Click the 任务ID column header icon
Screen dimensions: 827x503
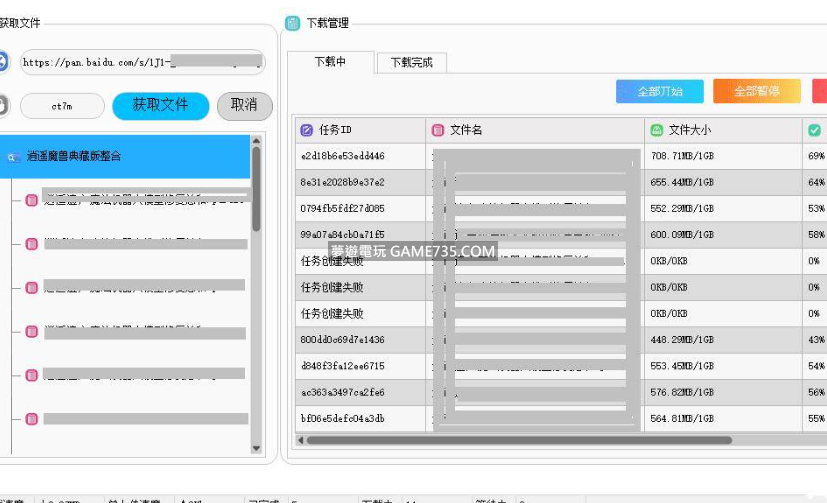(306, 130)
